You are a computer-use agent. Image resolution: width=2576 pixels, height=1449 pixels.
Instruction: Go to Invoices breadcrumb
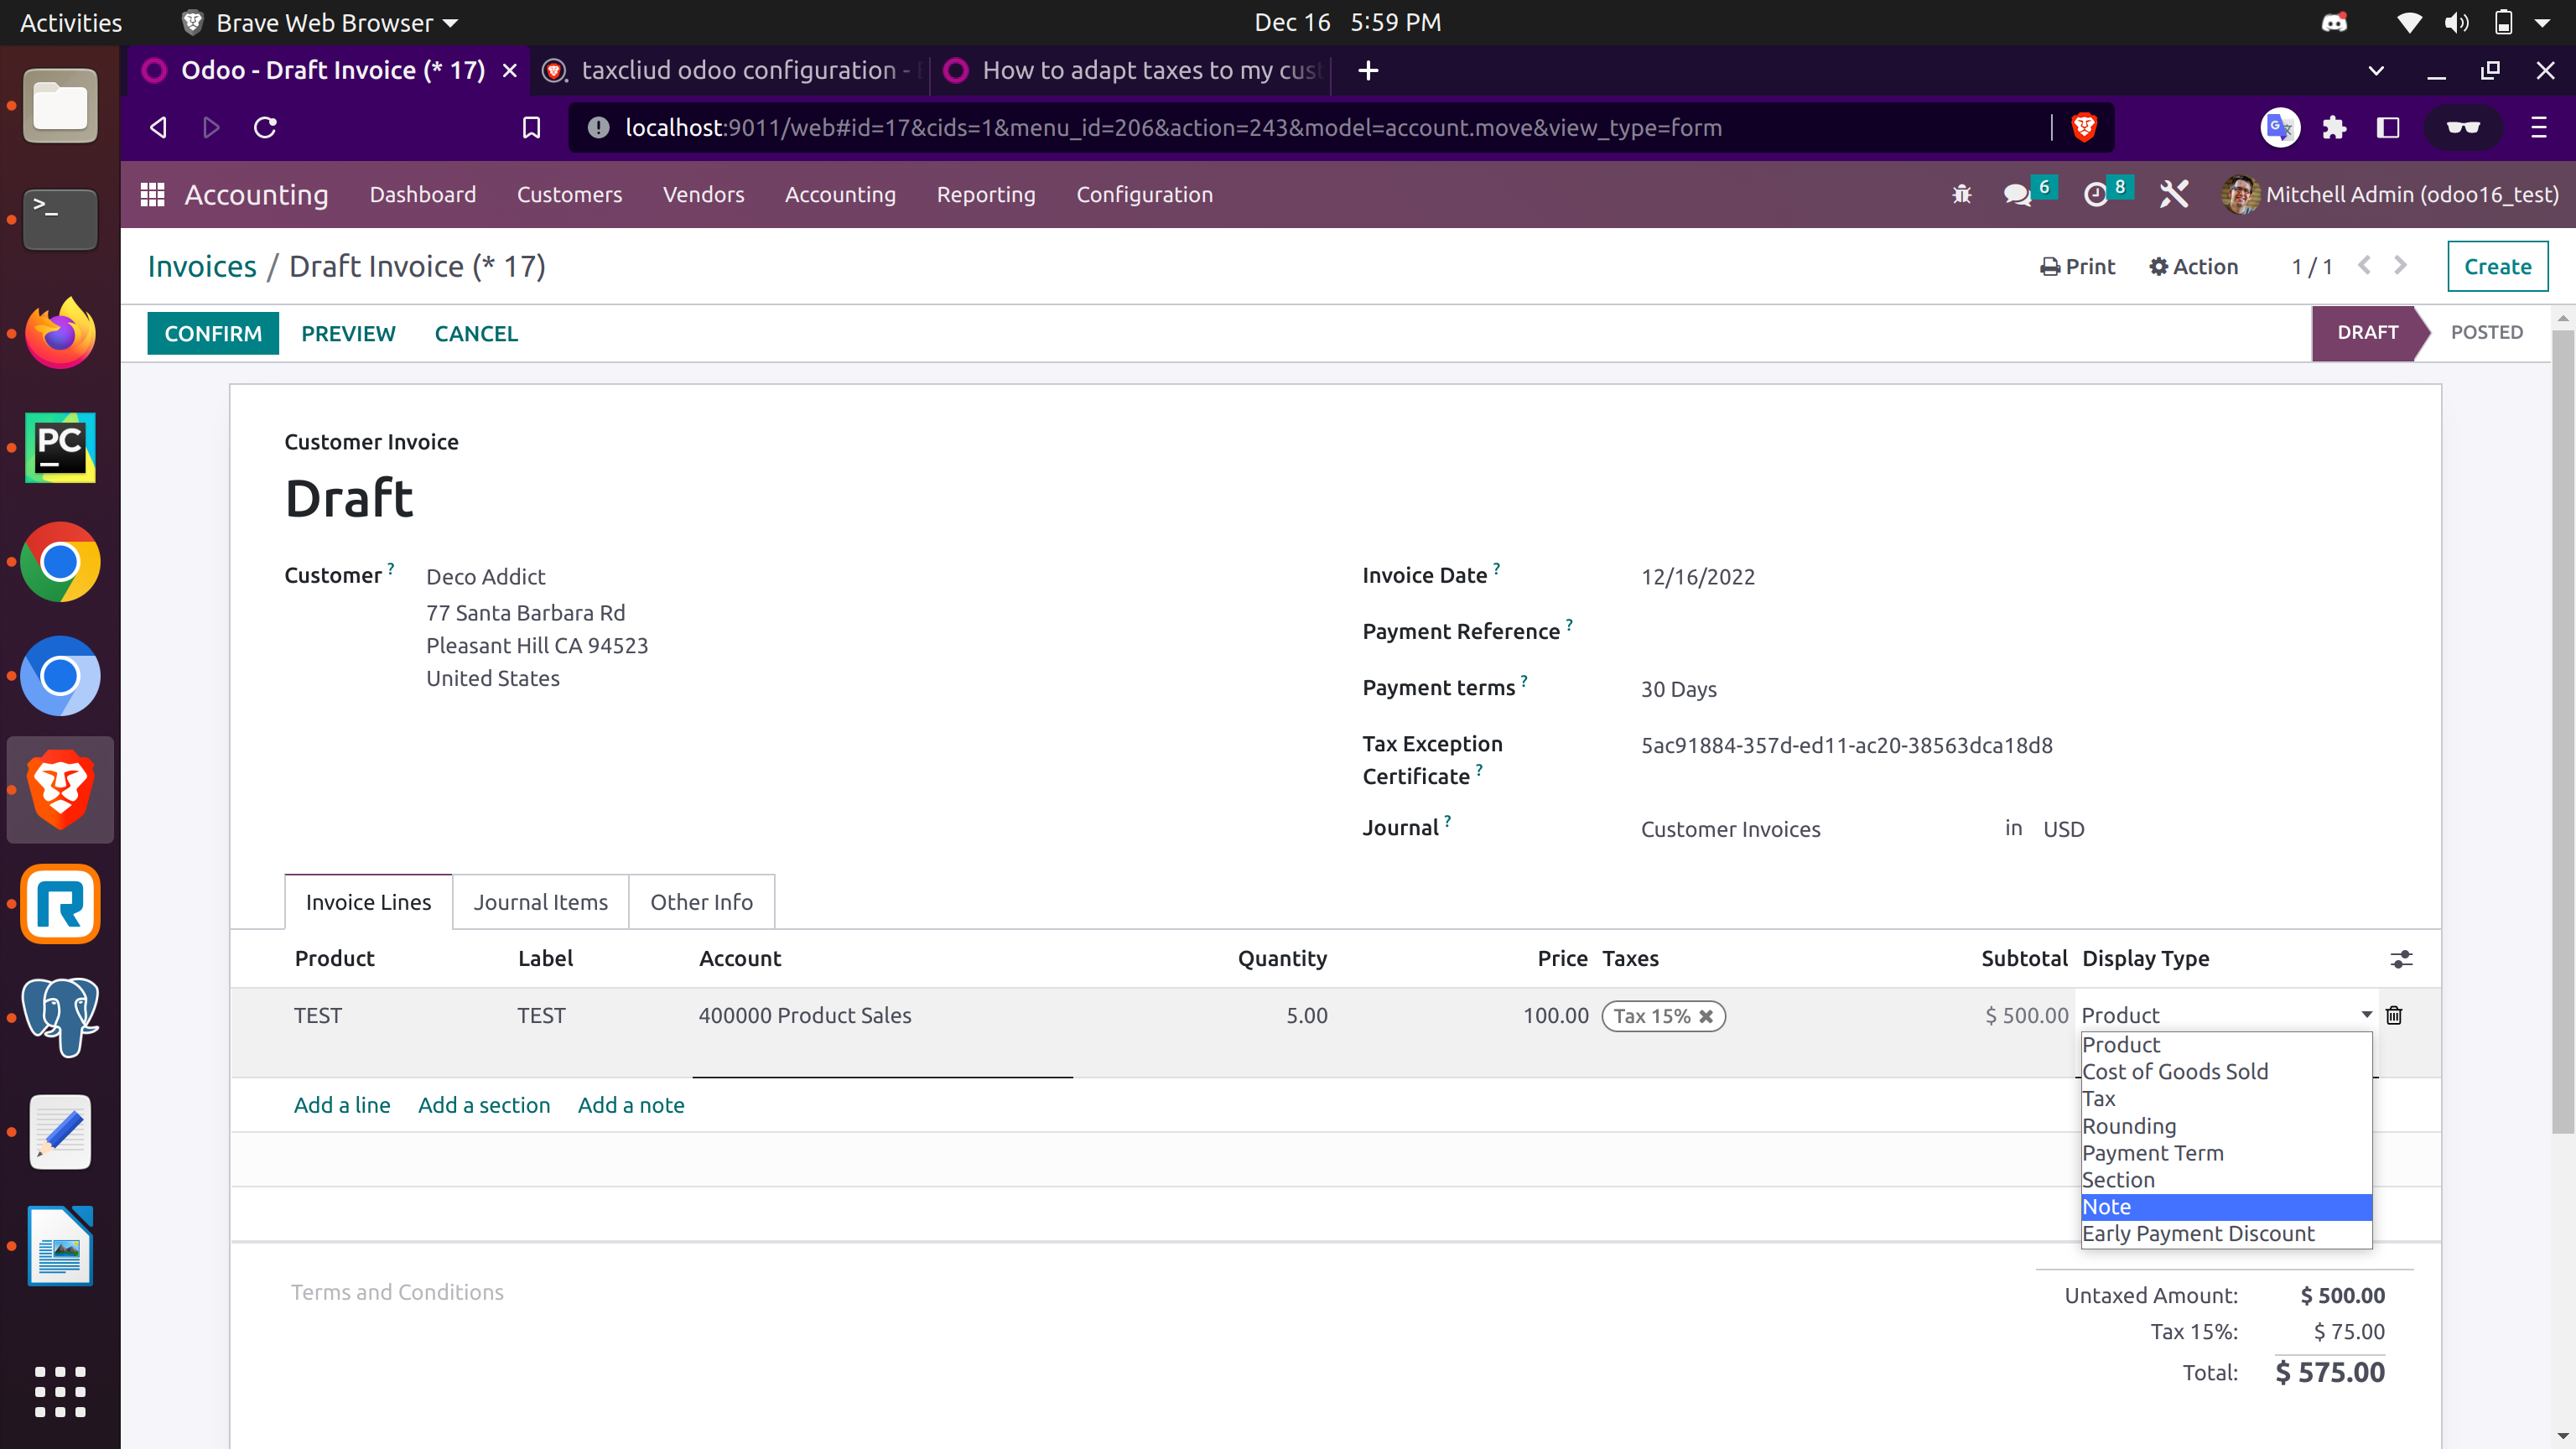pyautogui.click(x=202, y=266)
